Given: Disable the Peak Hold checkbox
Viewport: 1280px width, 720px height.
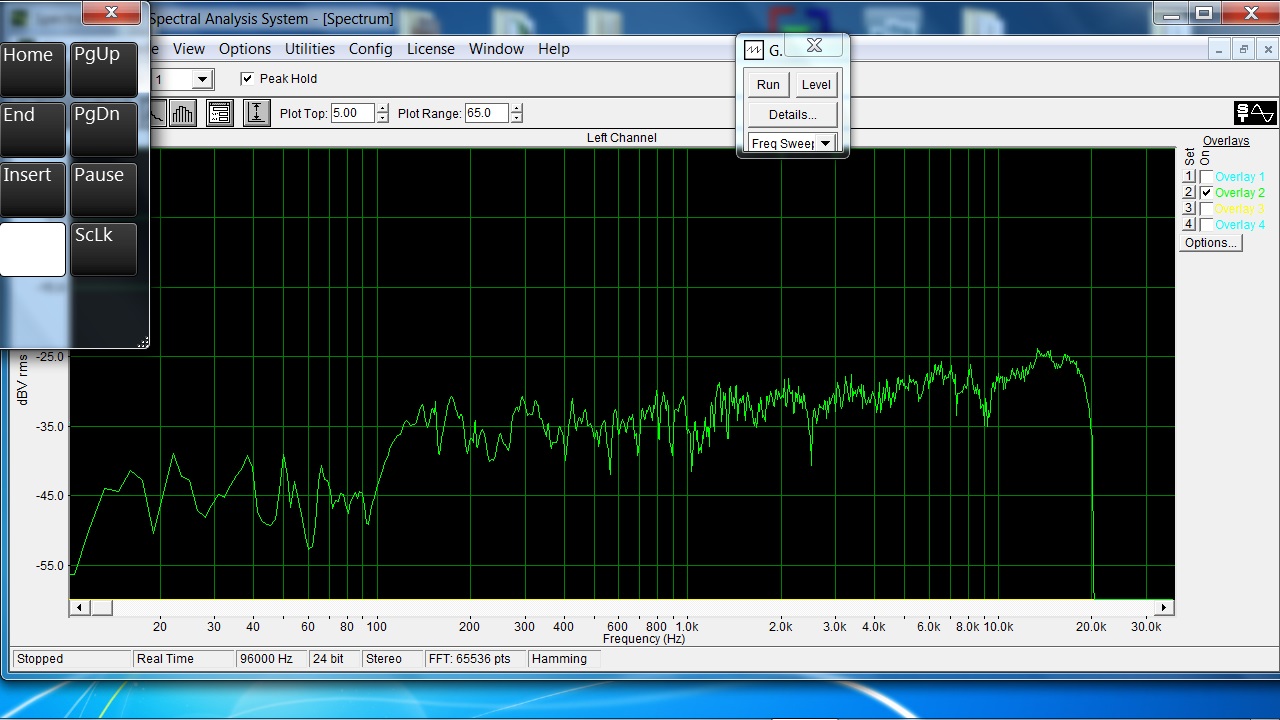Looking at the screenshot, I should pos(247,79).
